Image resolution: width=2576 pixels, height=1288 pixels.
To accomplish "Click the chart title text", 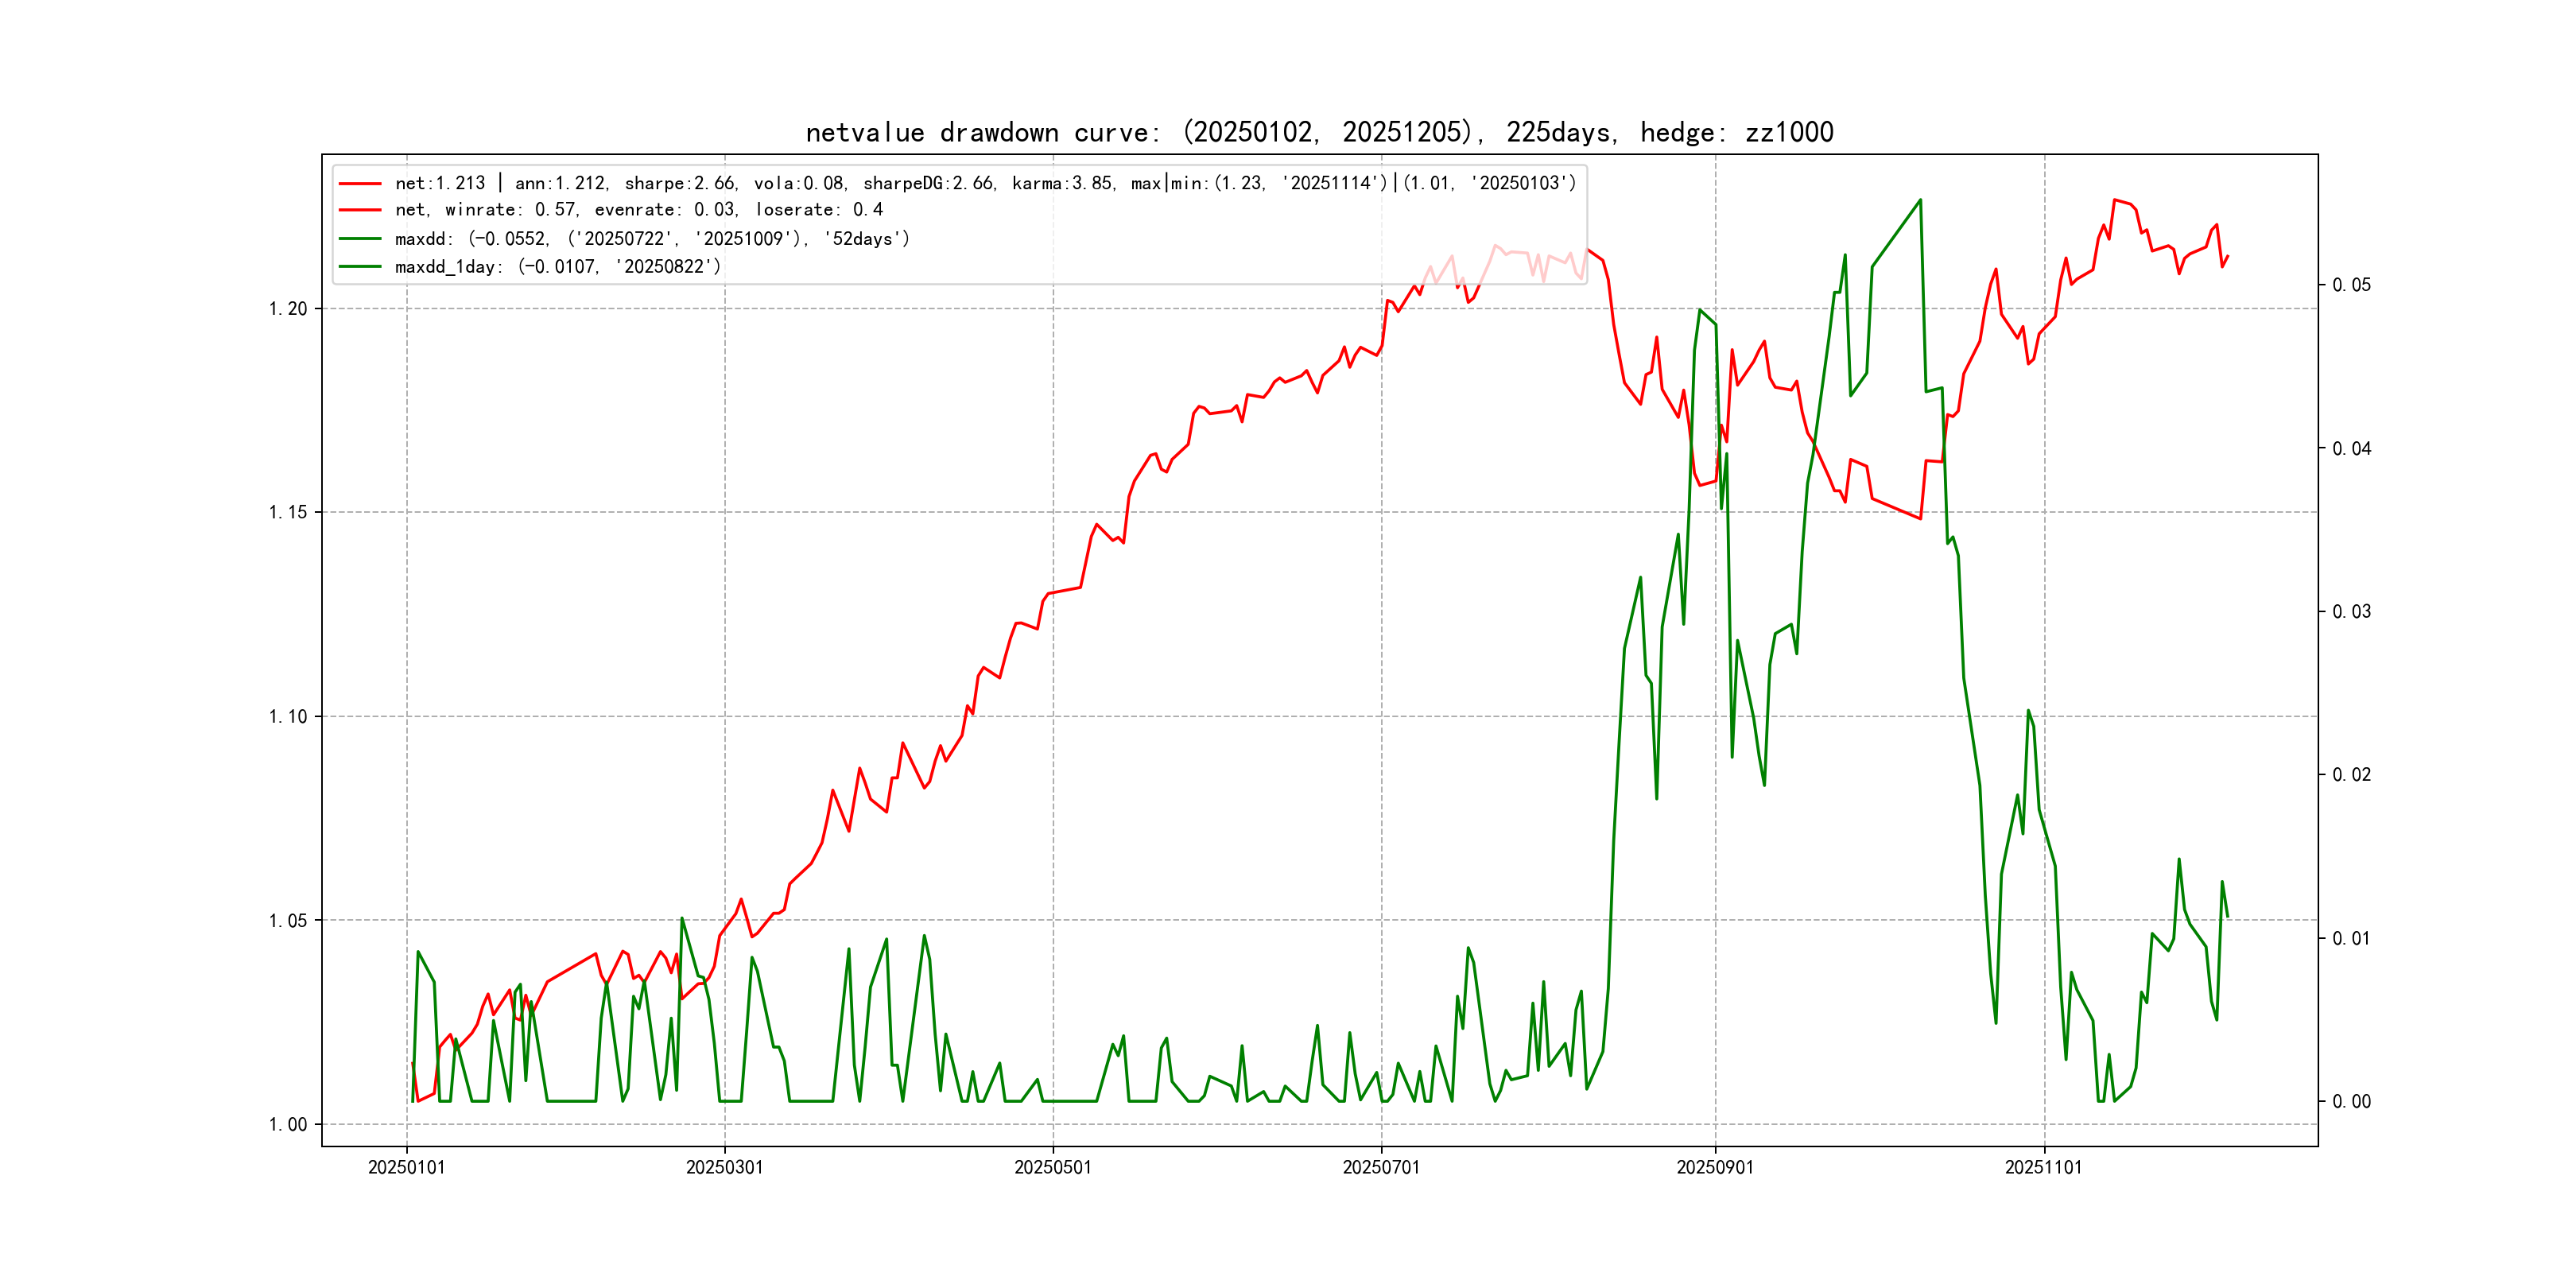I will (x=1319, y=132).
